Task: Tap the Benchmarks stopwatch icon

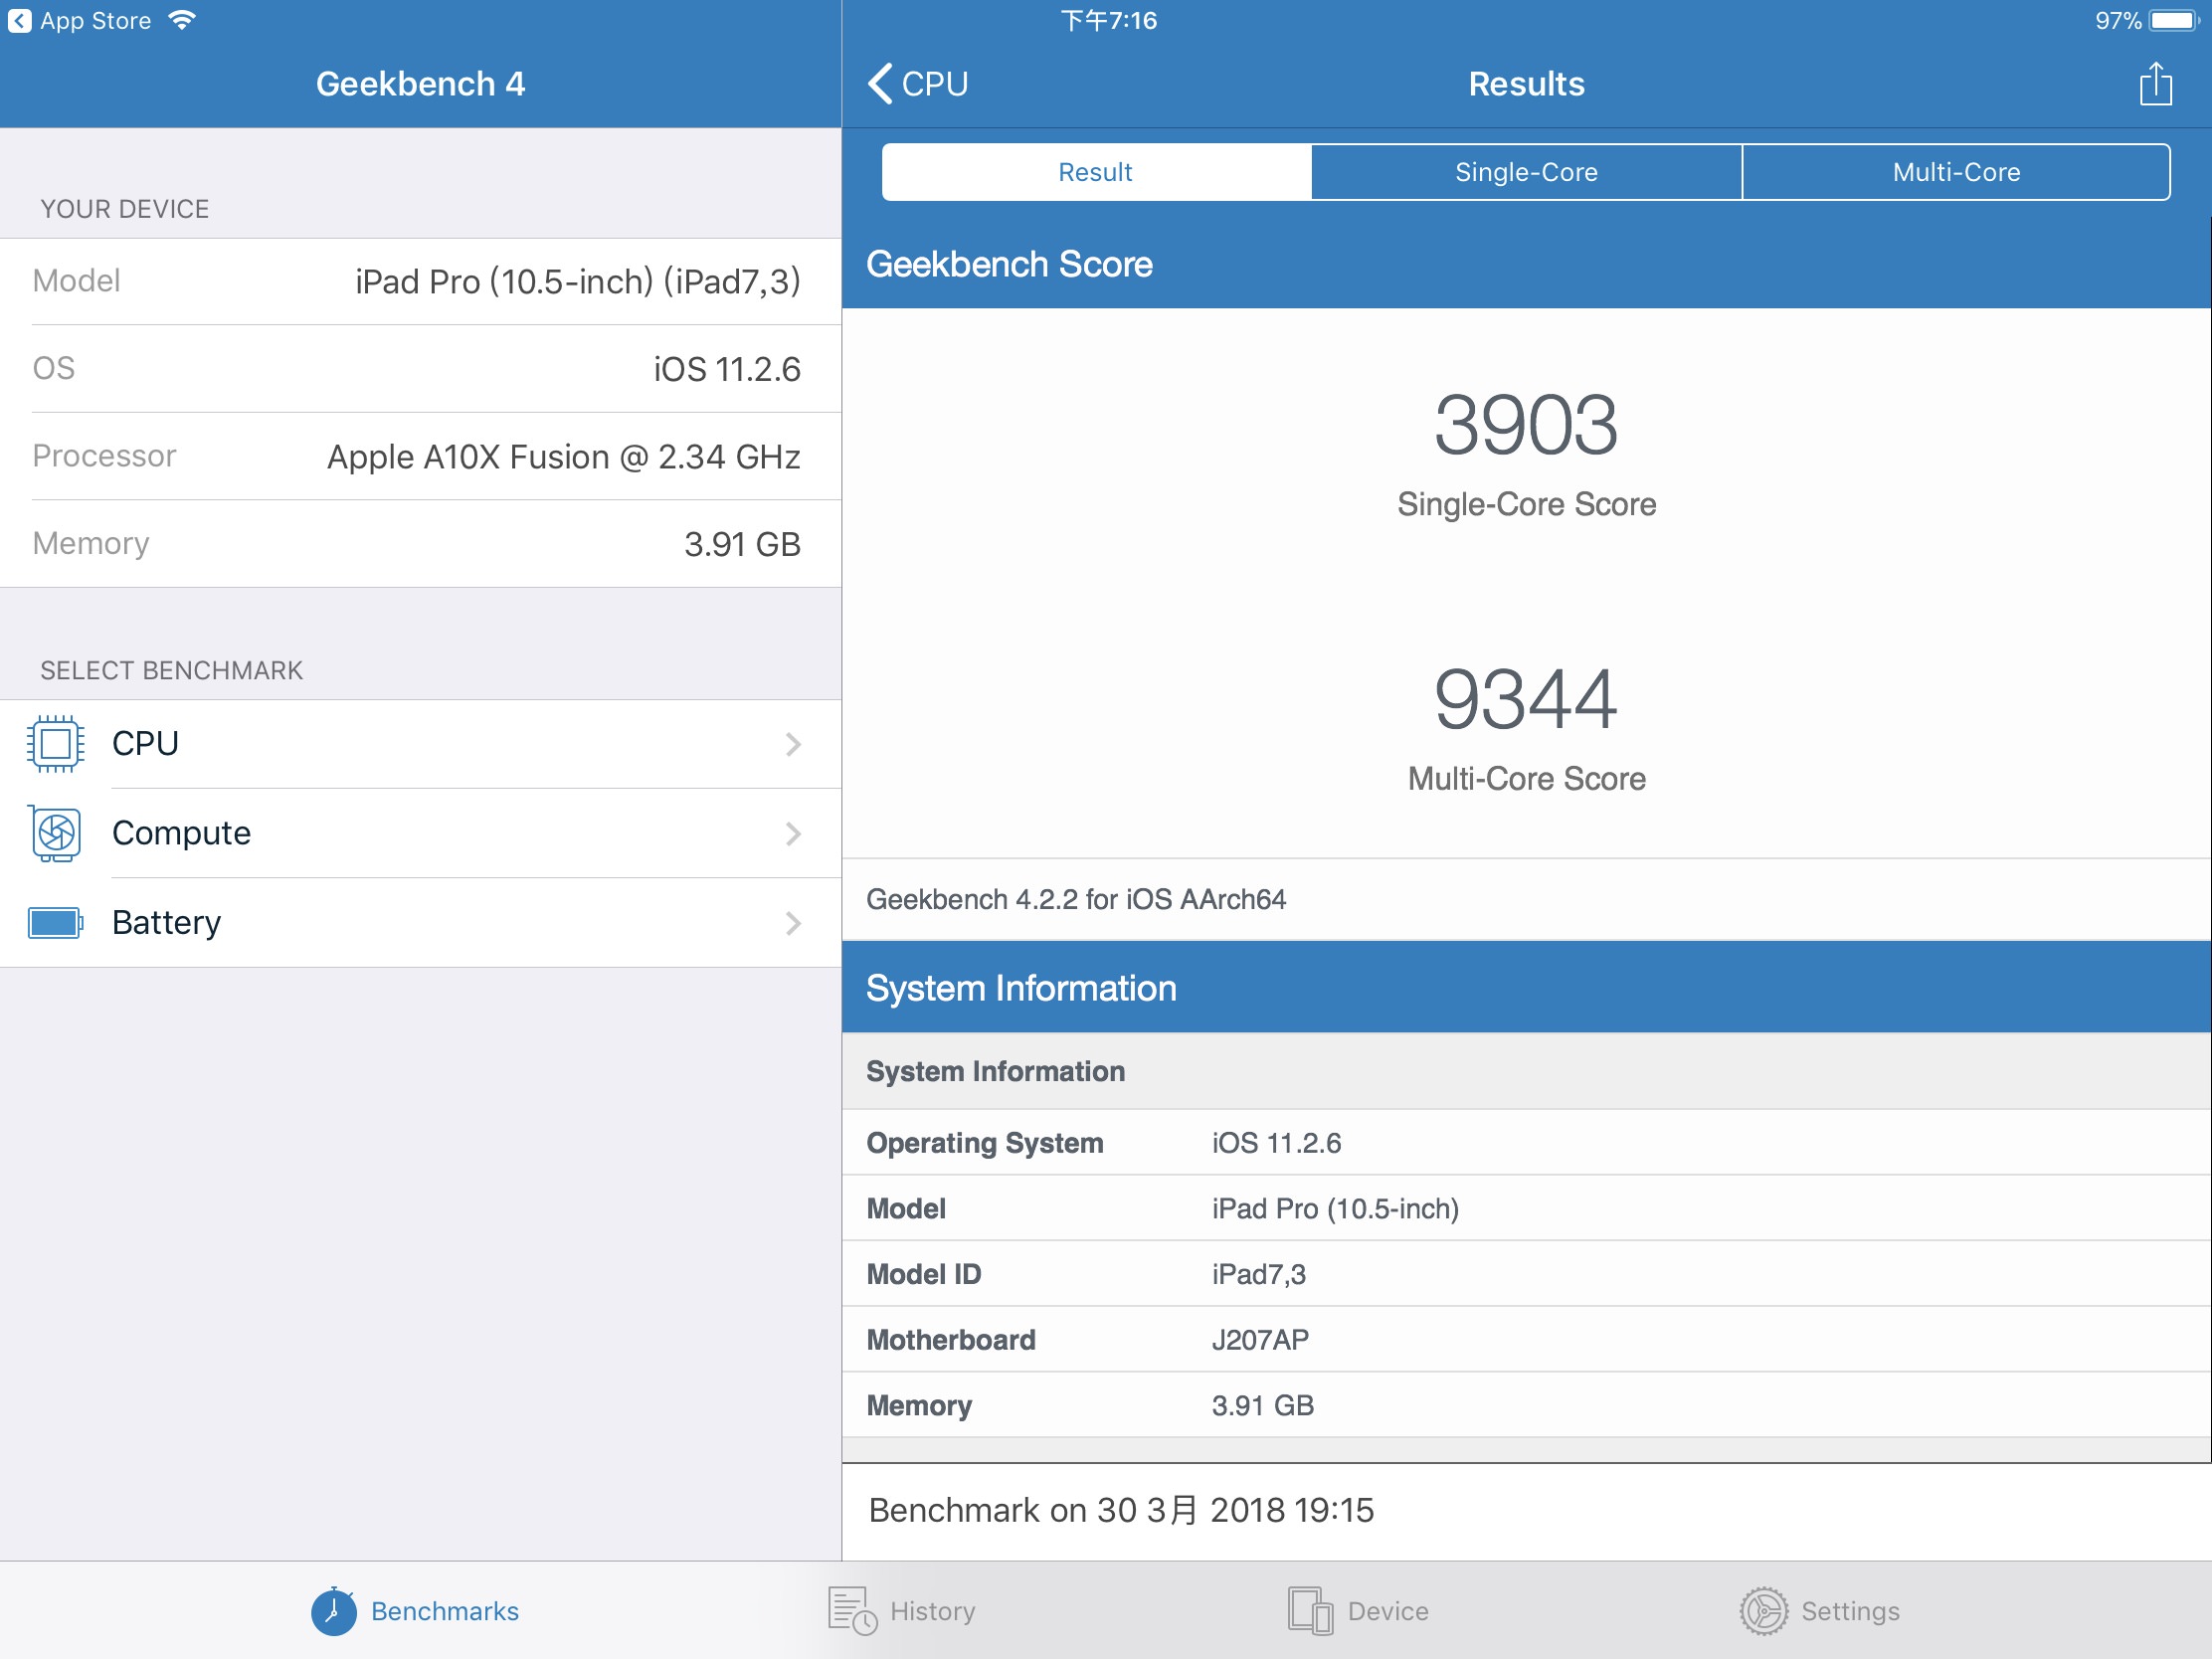Action: (x=334, y=1611)
